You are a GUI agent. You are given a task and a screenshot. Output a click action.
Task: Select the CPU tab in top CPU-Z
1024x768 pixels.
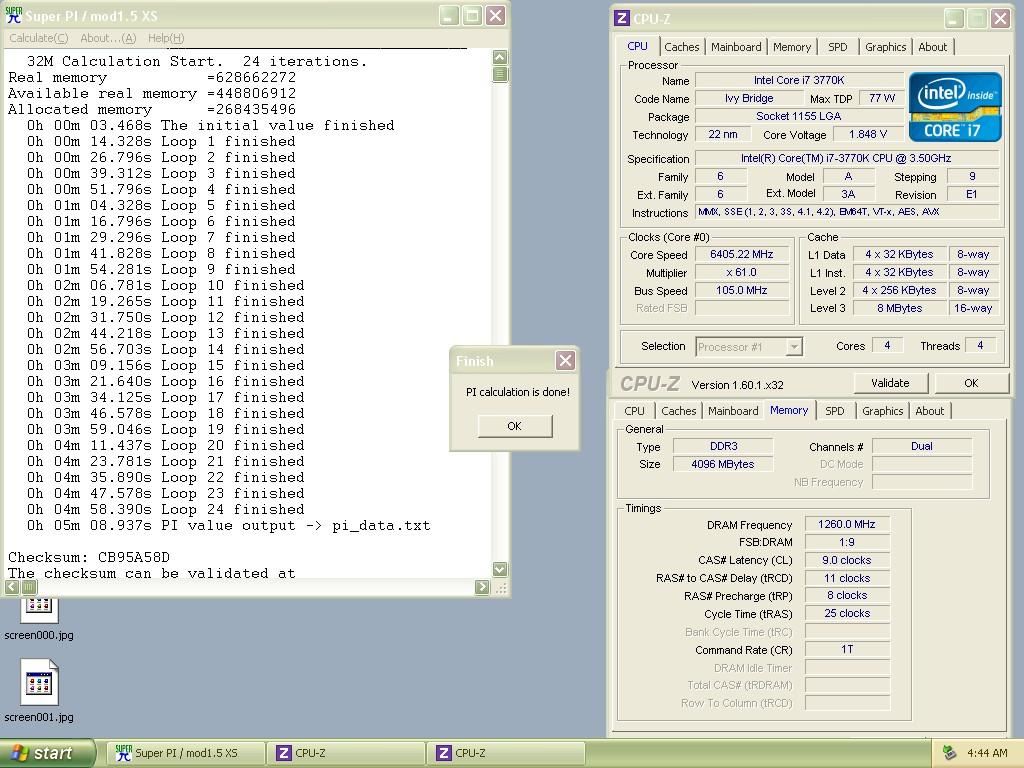click(x=637, y=46)
